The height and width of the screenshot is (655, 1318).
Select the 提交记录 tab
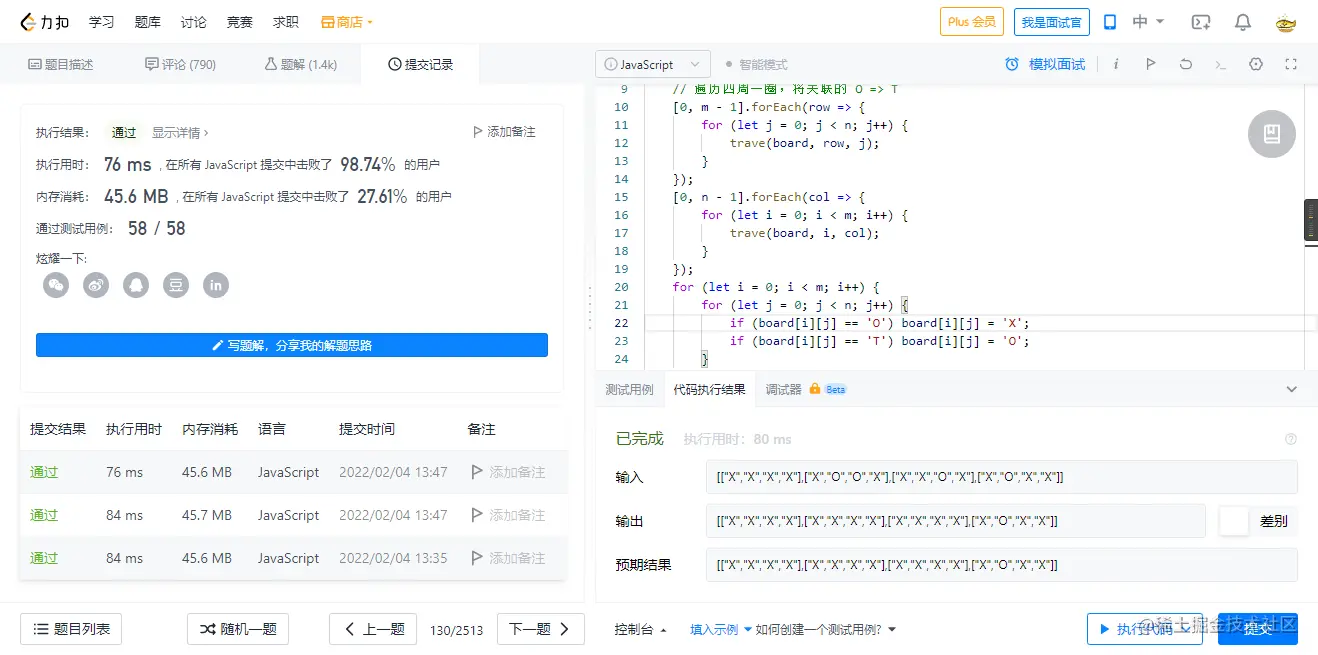(420, 64)
